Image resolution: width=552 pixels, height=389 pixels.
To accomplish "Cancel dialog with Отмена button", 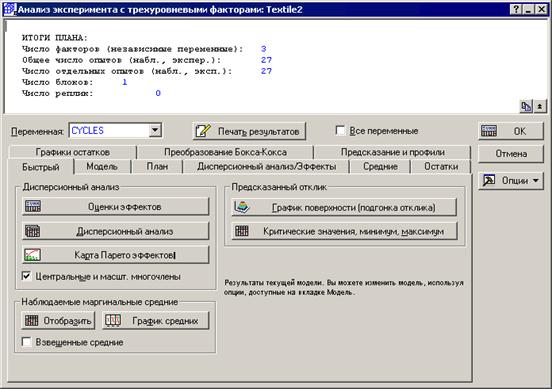I will point(511,154).
